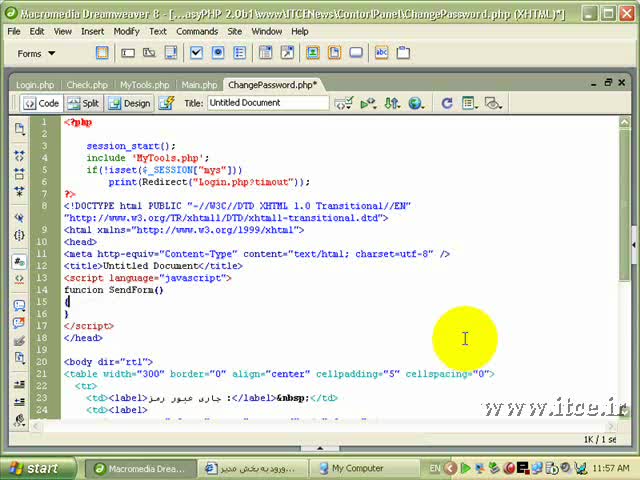
Task: Open Preview/Debug in Browser dropdown
Action: coord(416,103)
